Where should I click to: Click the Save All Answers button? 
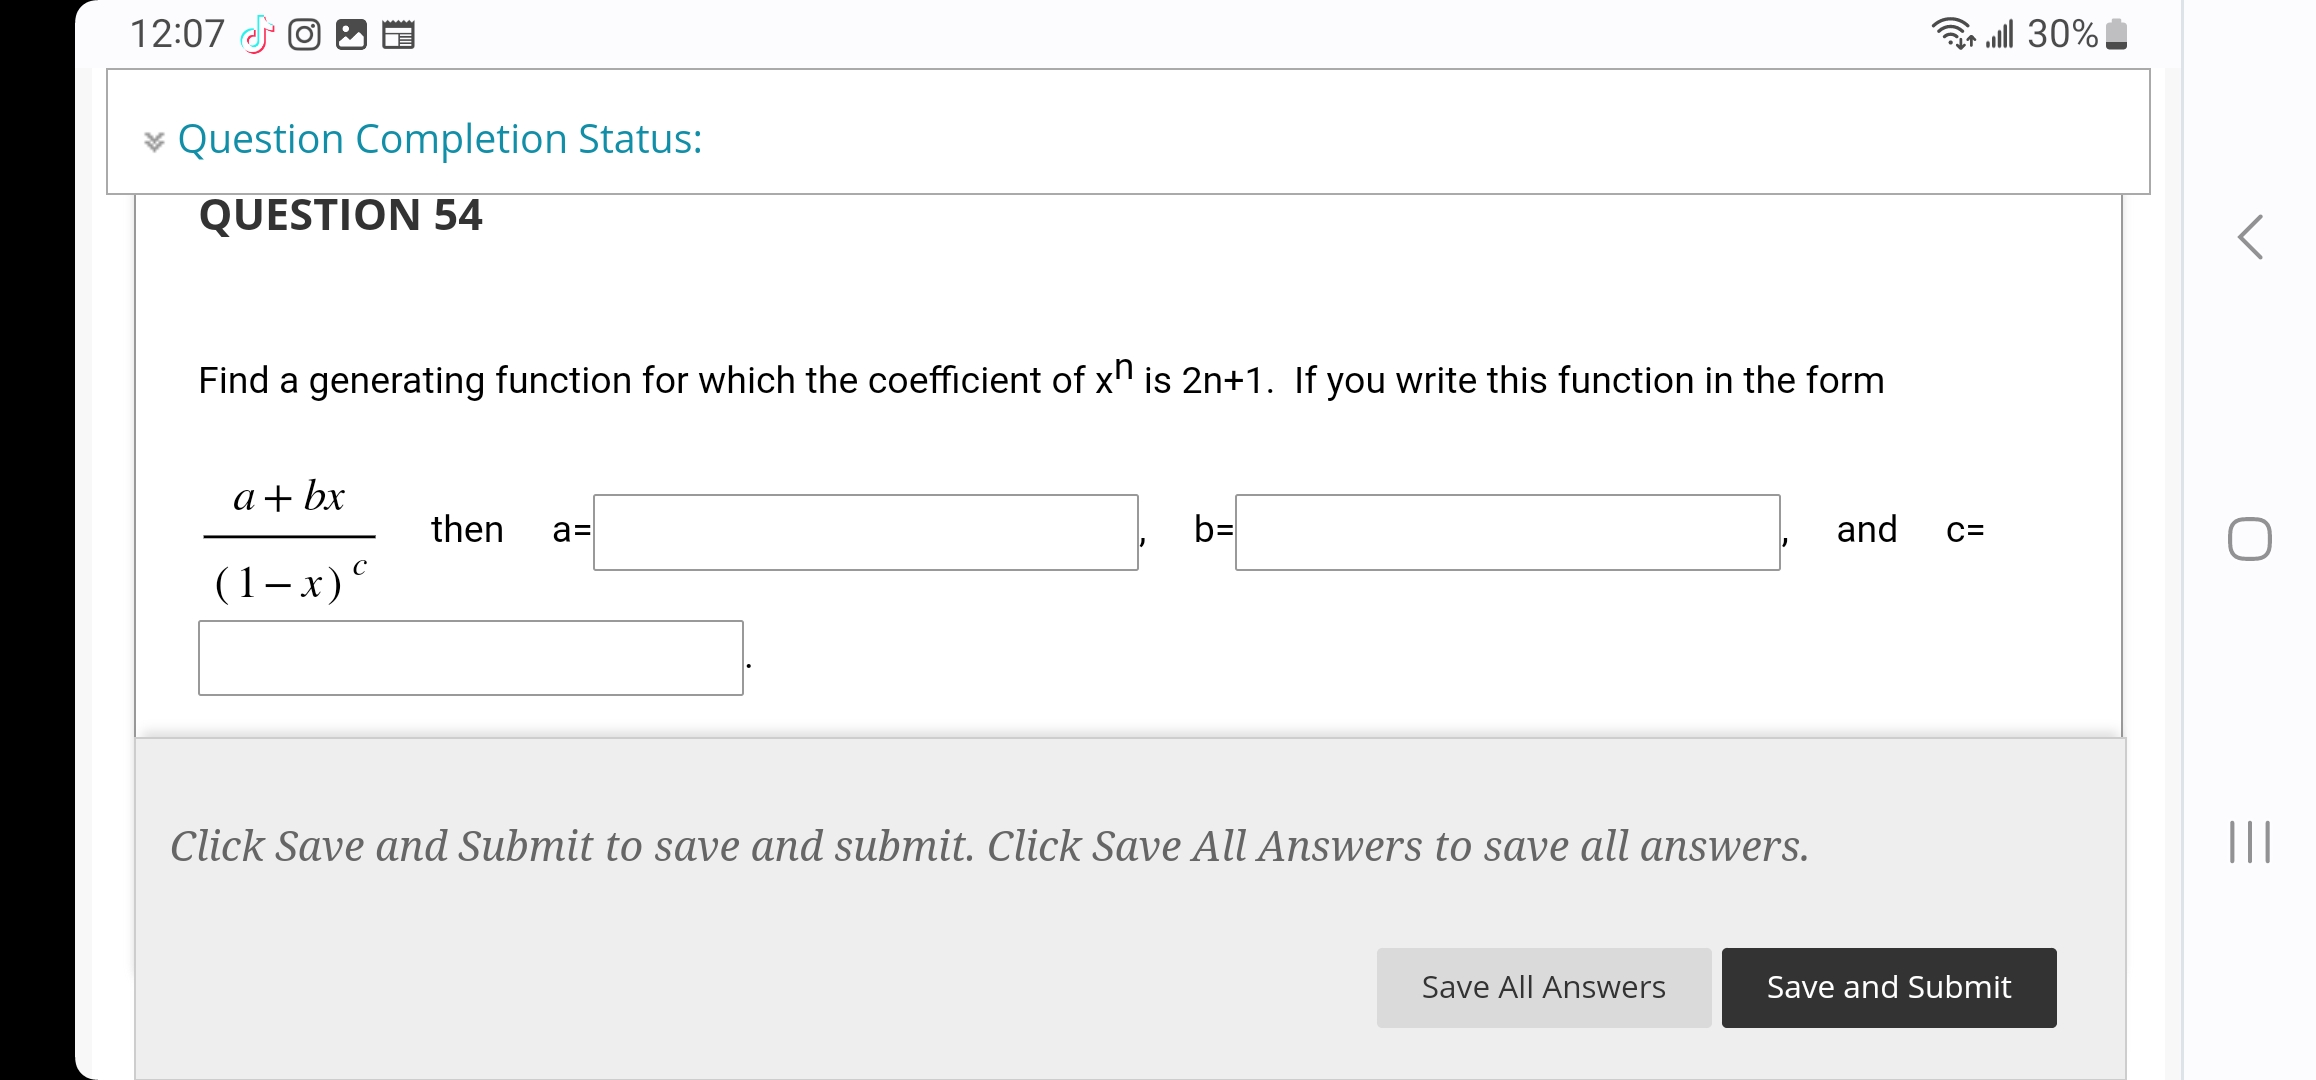click(x=1543, y=987)
